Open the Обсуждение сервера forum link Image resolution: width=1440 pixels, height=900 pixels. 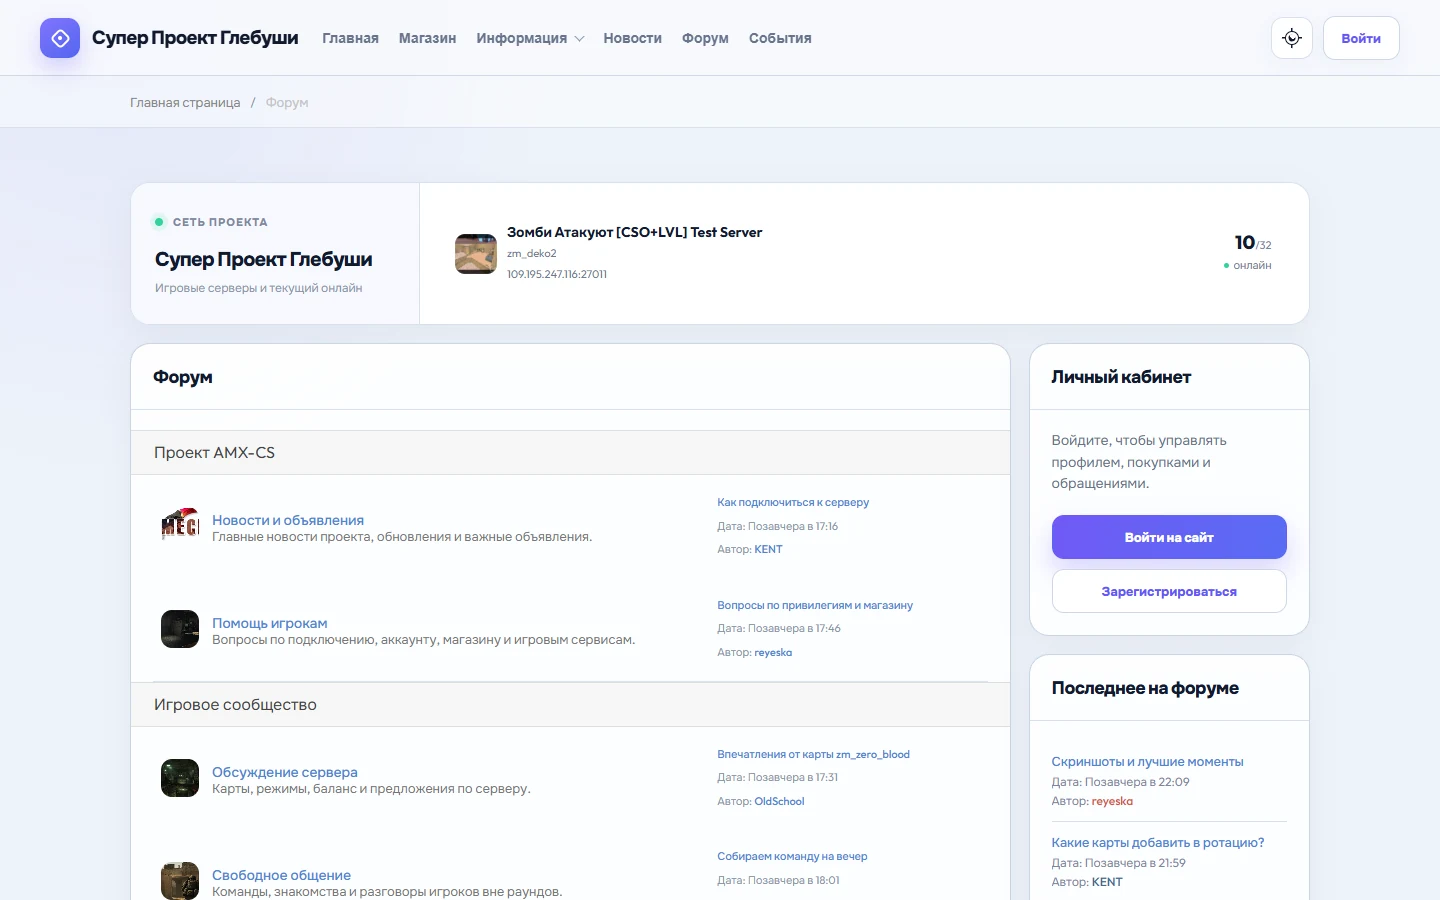coord(285,772)
